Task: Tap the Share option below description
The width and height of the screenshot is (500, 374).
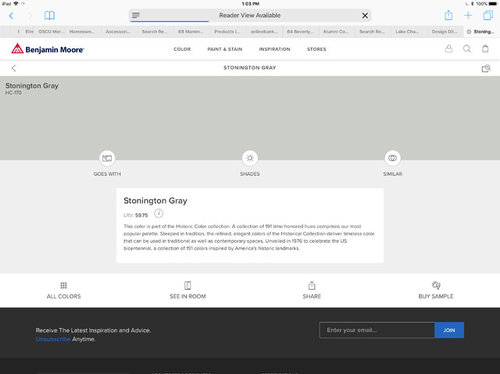Action: click(312, 290)
